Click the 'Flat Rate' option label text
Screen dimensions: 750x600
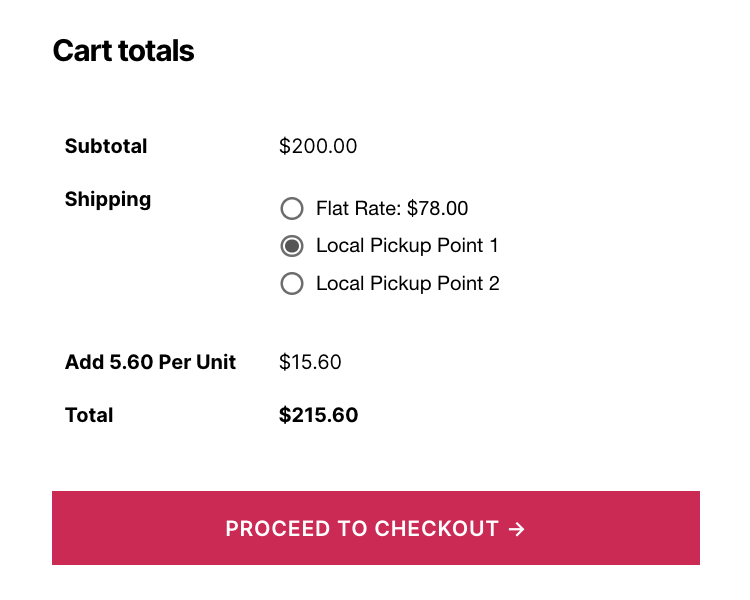point(358,209)
